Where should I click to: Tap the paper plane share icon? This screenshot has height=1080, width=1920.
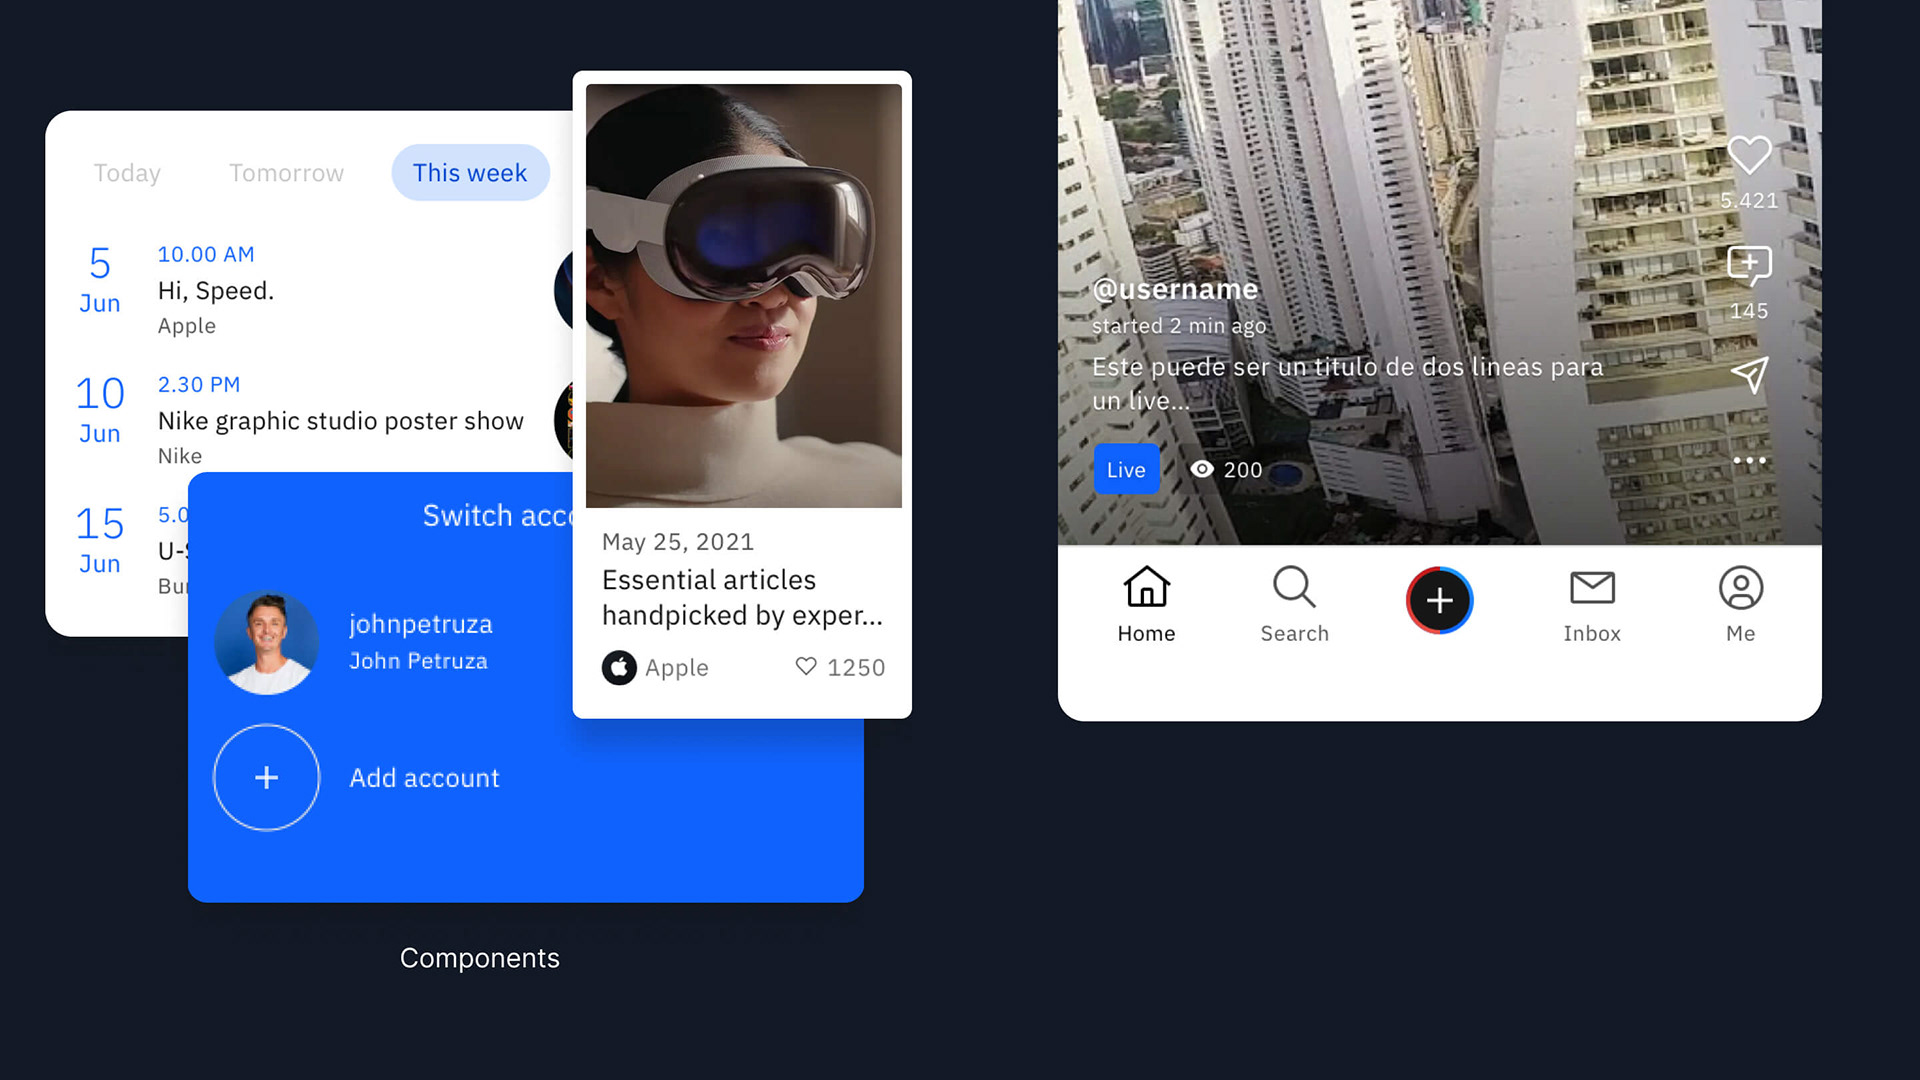point(1749,375)
